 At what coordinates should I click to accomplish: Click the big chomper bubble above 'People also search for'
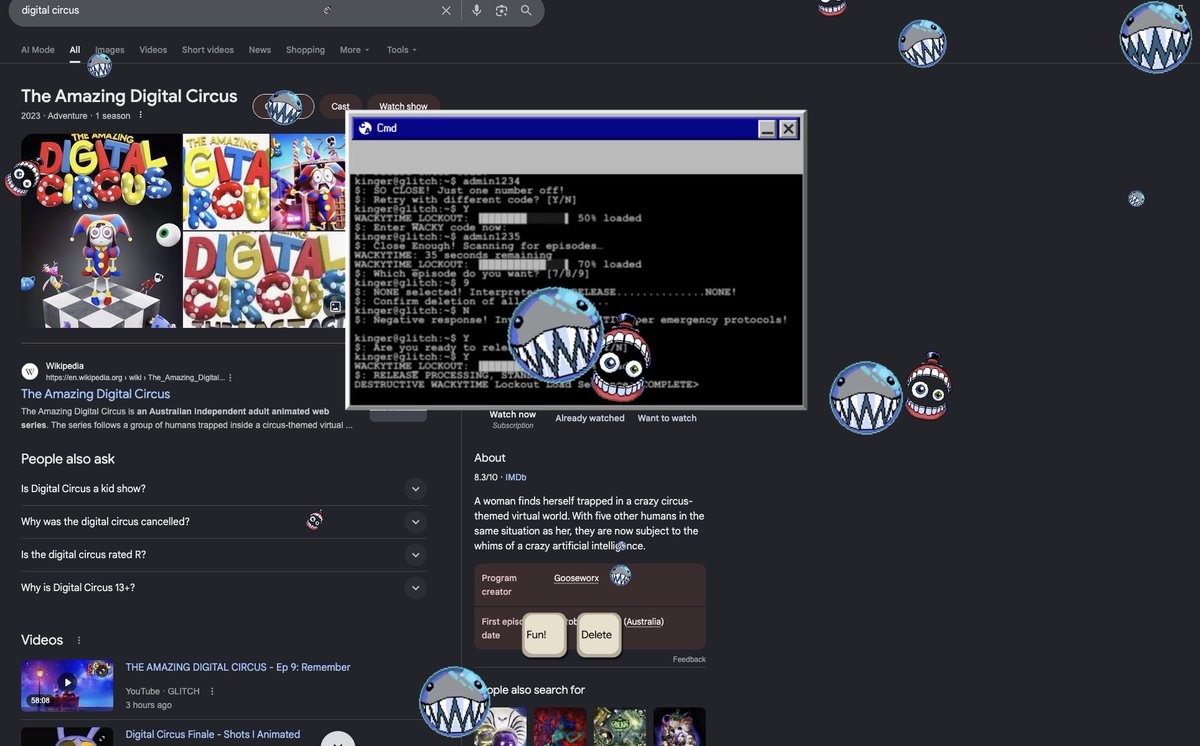[x=454, y=701]
